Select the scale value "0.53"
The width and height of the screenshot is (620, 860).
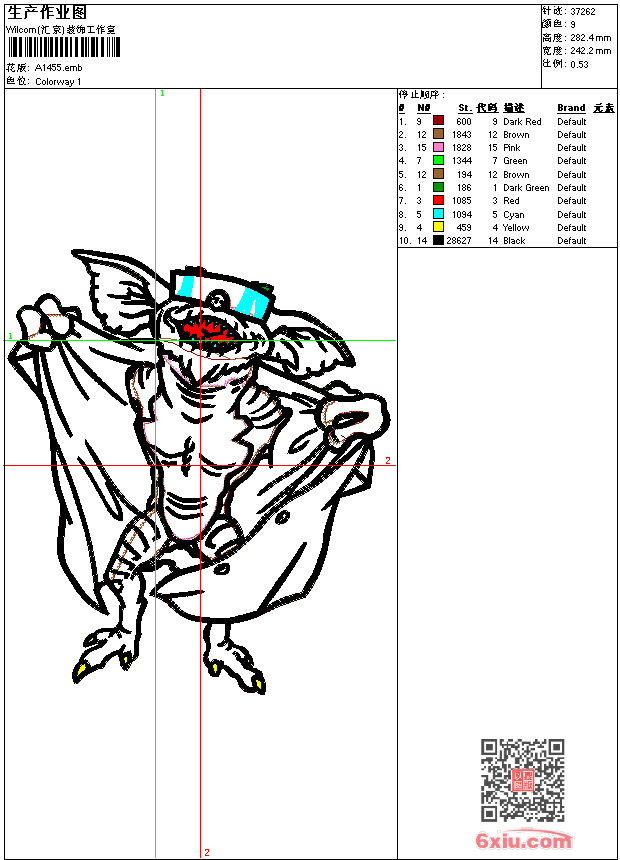[579, 65]
